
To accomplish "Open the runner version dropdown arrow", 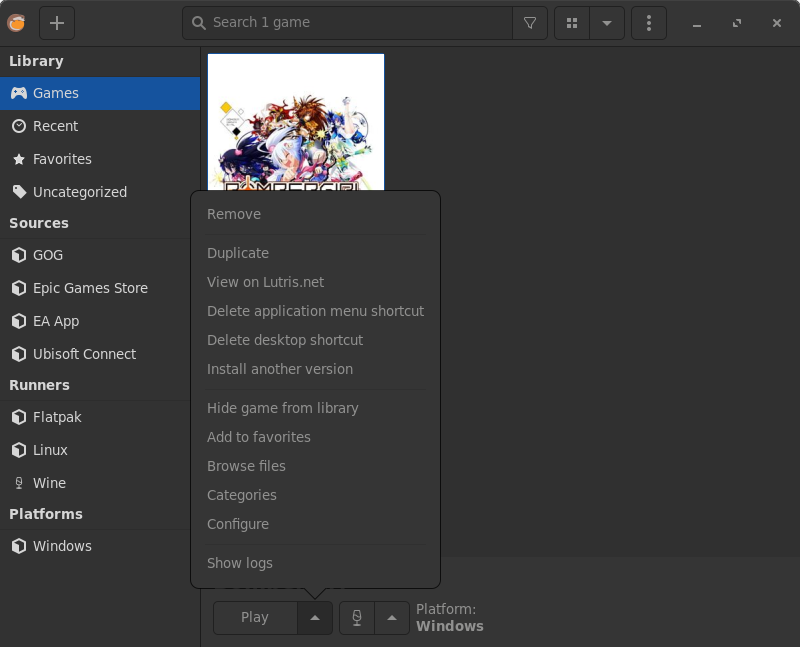I will (x=391, y=618).
